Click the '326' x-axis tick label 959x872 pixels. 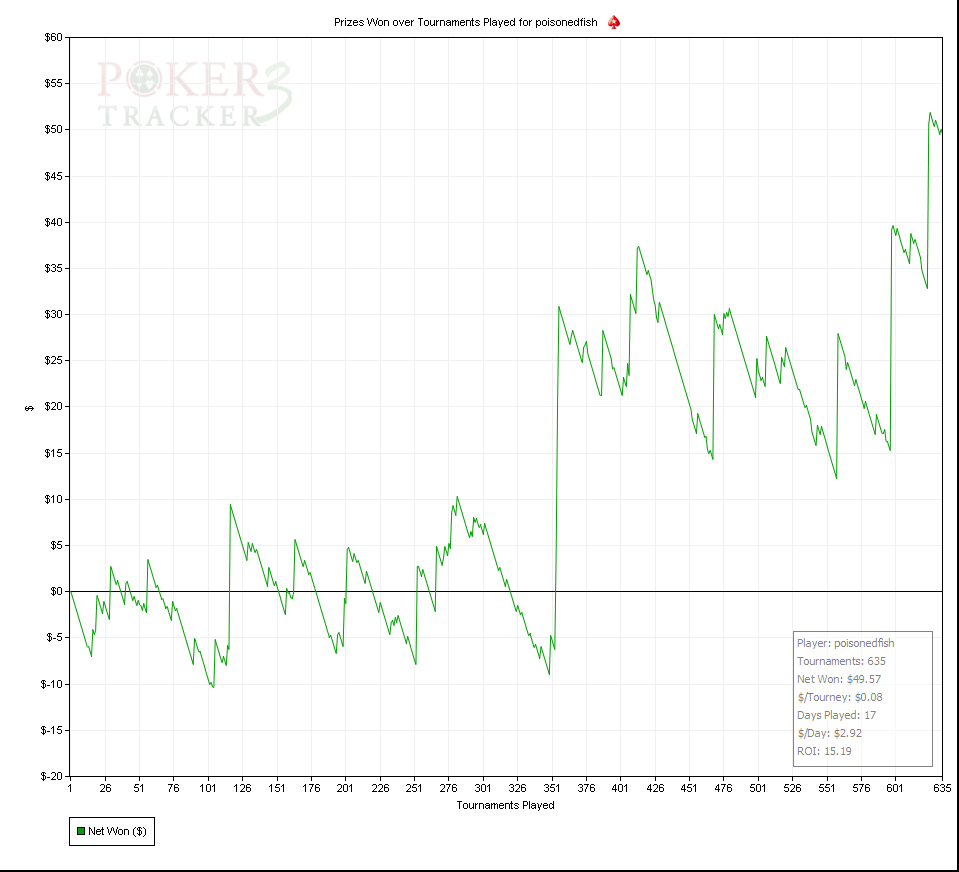click(x=517, y=788)
